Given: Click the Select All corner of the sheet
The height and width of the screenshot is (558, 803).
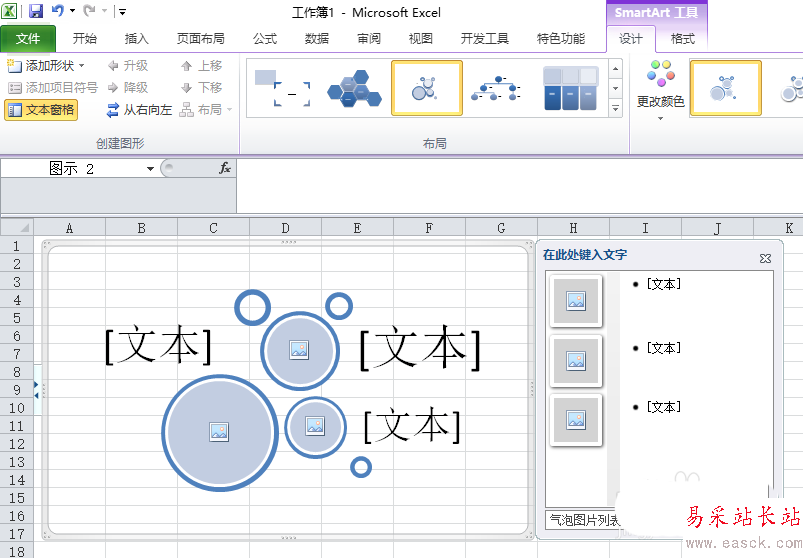Looking at the screenshot, I should 17,227.
